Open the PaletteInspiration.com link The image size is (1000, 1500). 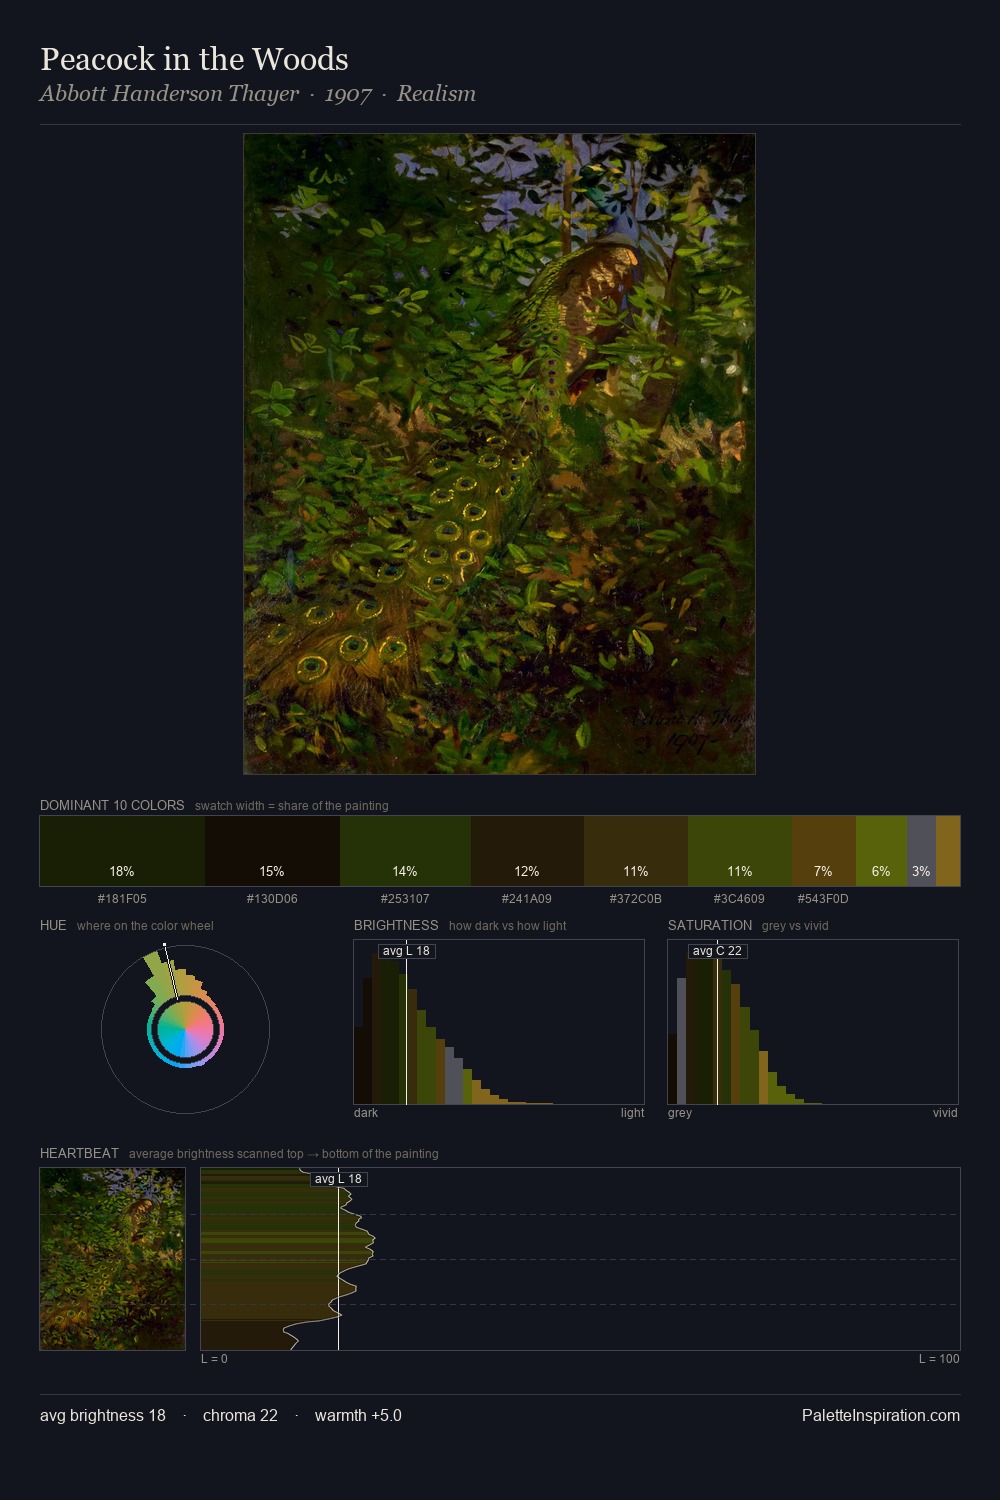[881, 1416]
